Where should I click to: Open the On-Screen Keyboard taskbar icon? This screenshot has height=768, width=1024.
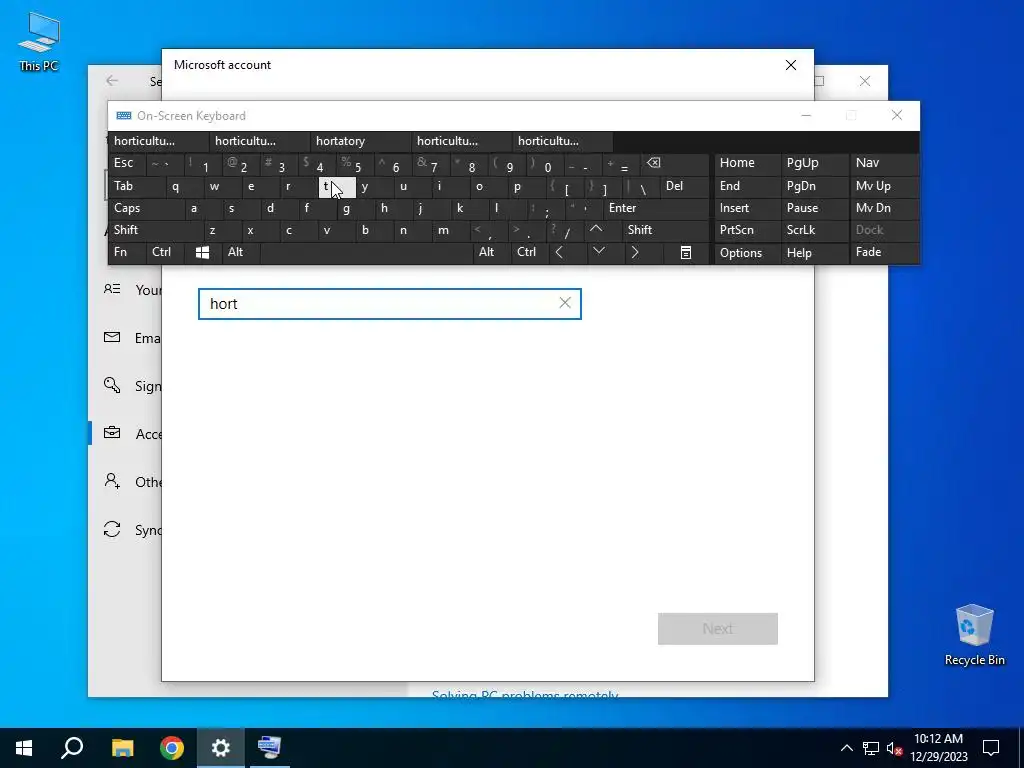[269, 748]
